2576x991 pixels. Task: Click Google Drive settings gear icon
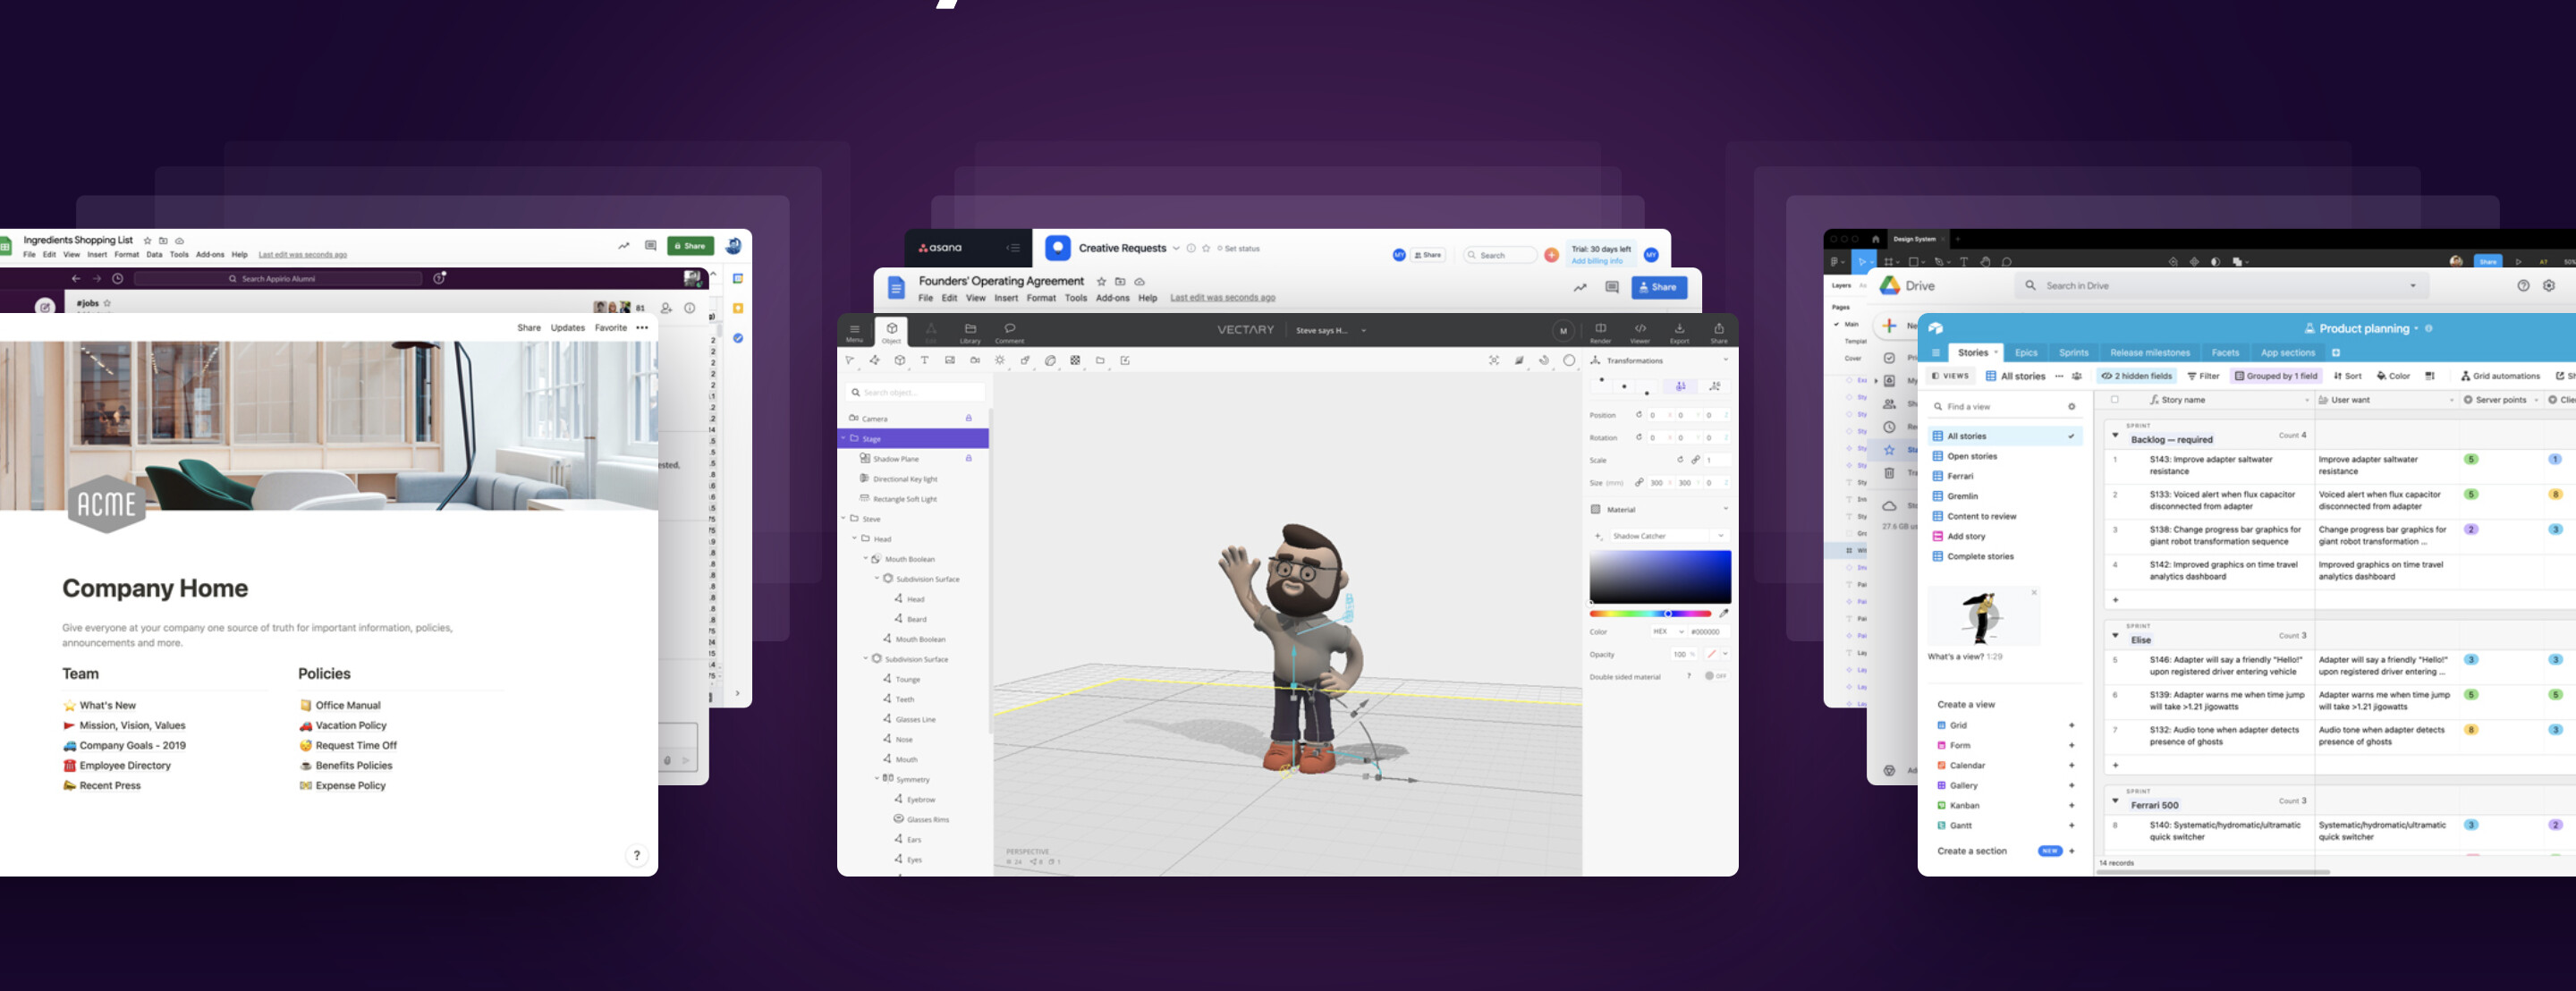coord(2548,286)
